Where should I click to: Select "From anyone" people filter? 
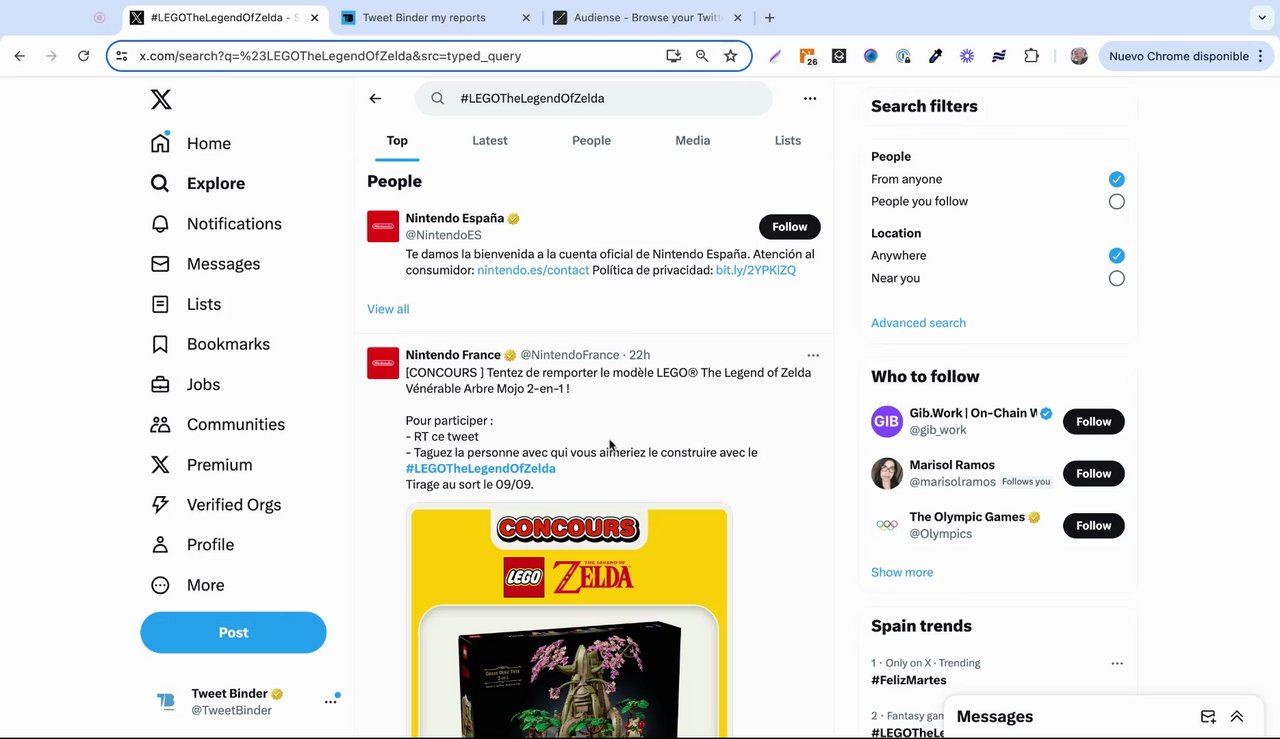(1116, 179)
